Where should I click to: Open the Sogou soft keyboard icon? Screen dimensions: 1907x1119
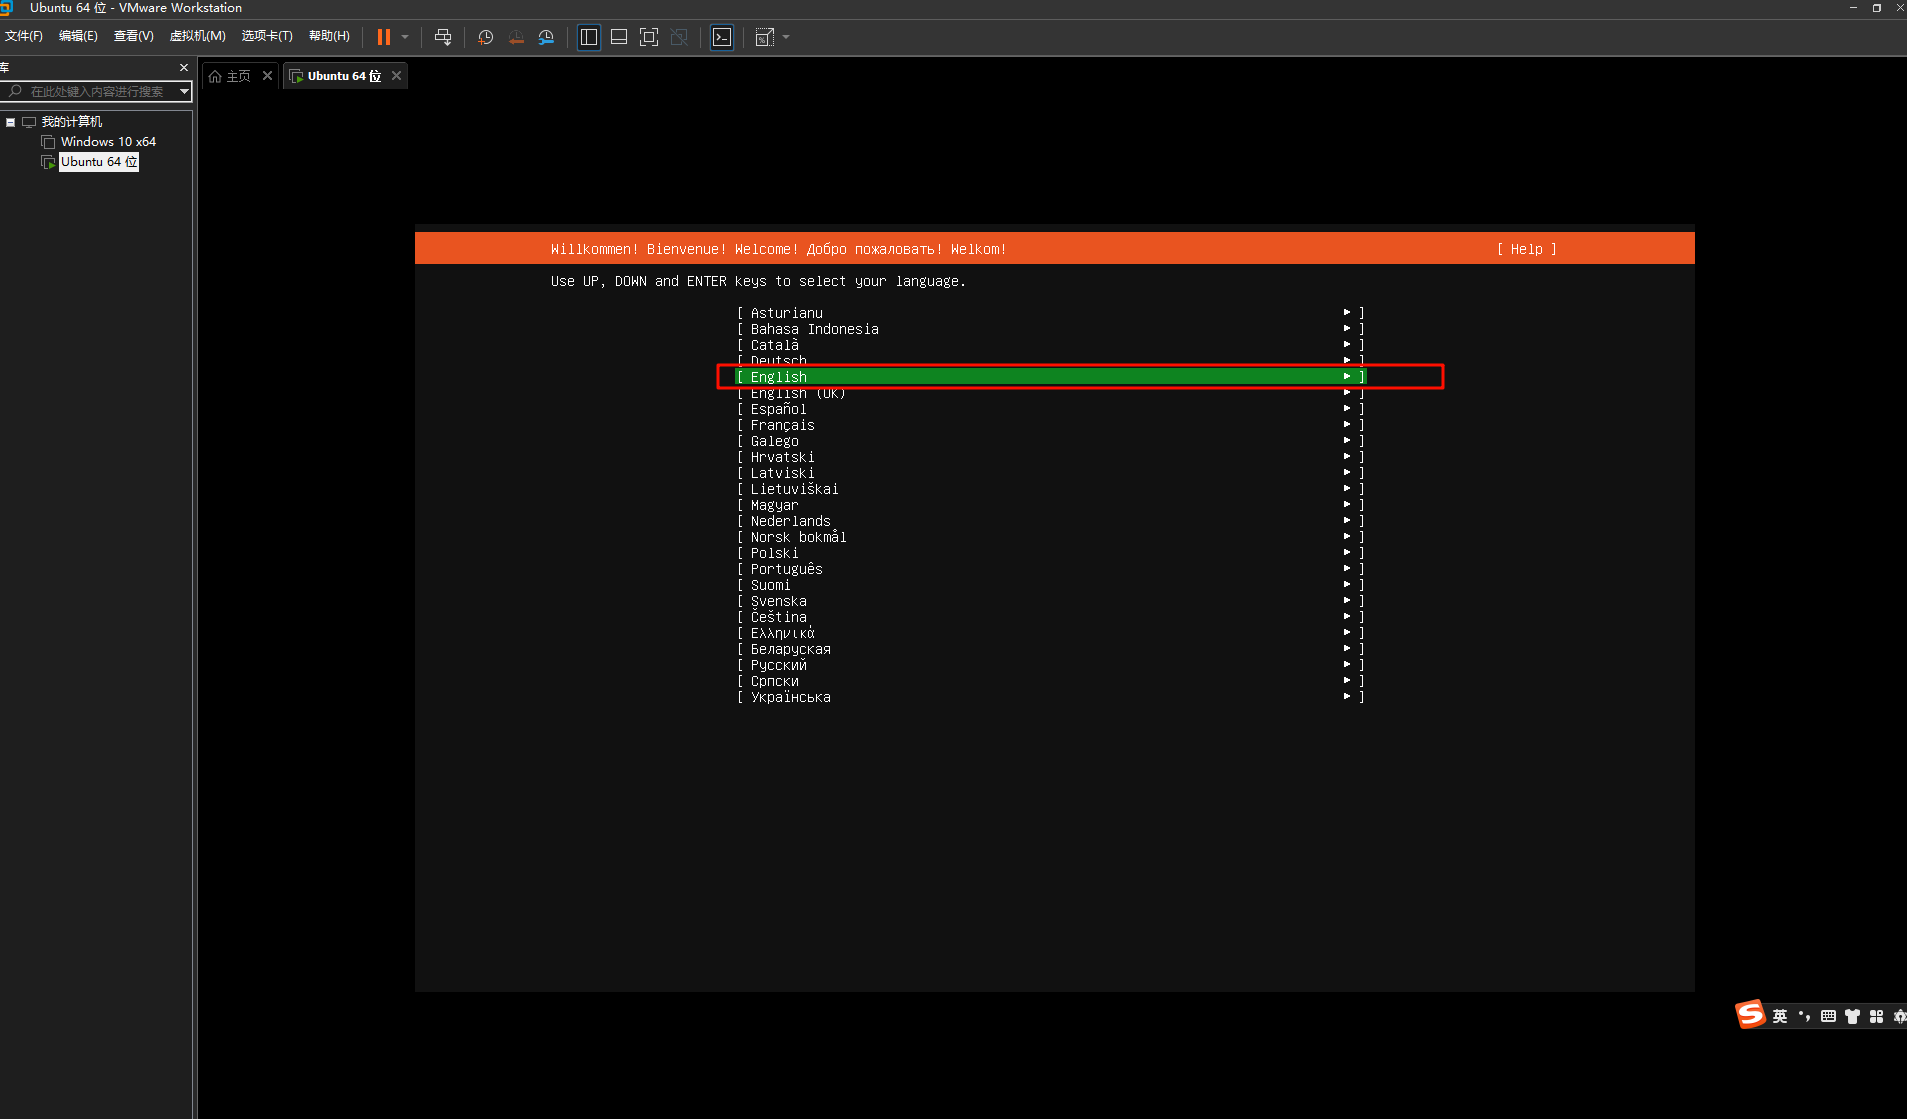coord(1827,1015)
